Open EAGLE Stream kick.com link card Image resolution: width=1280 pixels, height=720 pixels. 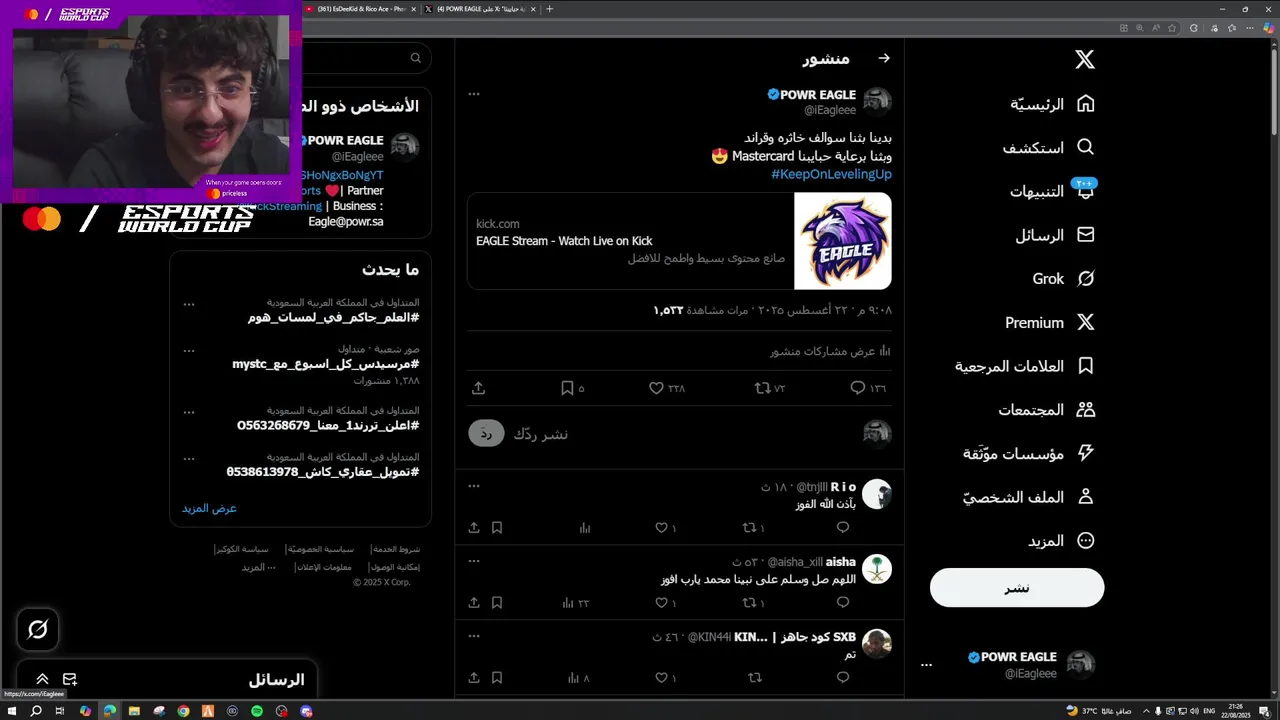[x=679, y=241]
